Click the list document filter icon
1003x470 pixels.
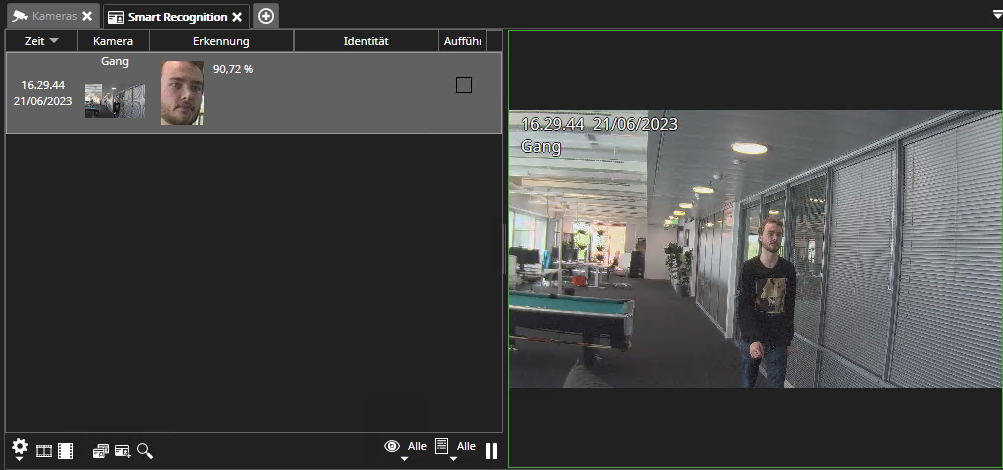441,446
